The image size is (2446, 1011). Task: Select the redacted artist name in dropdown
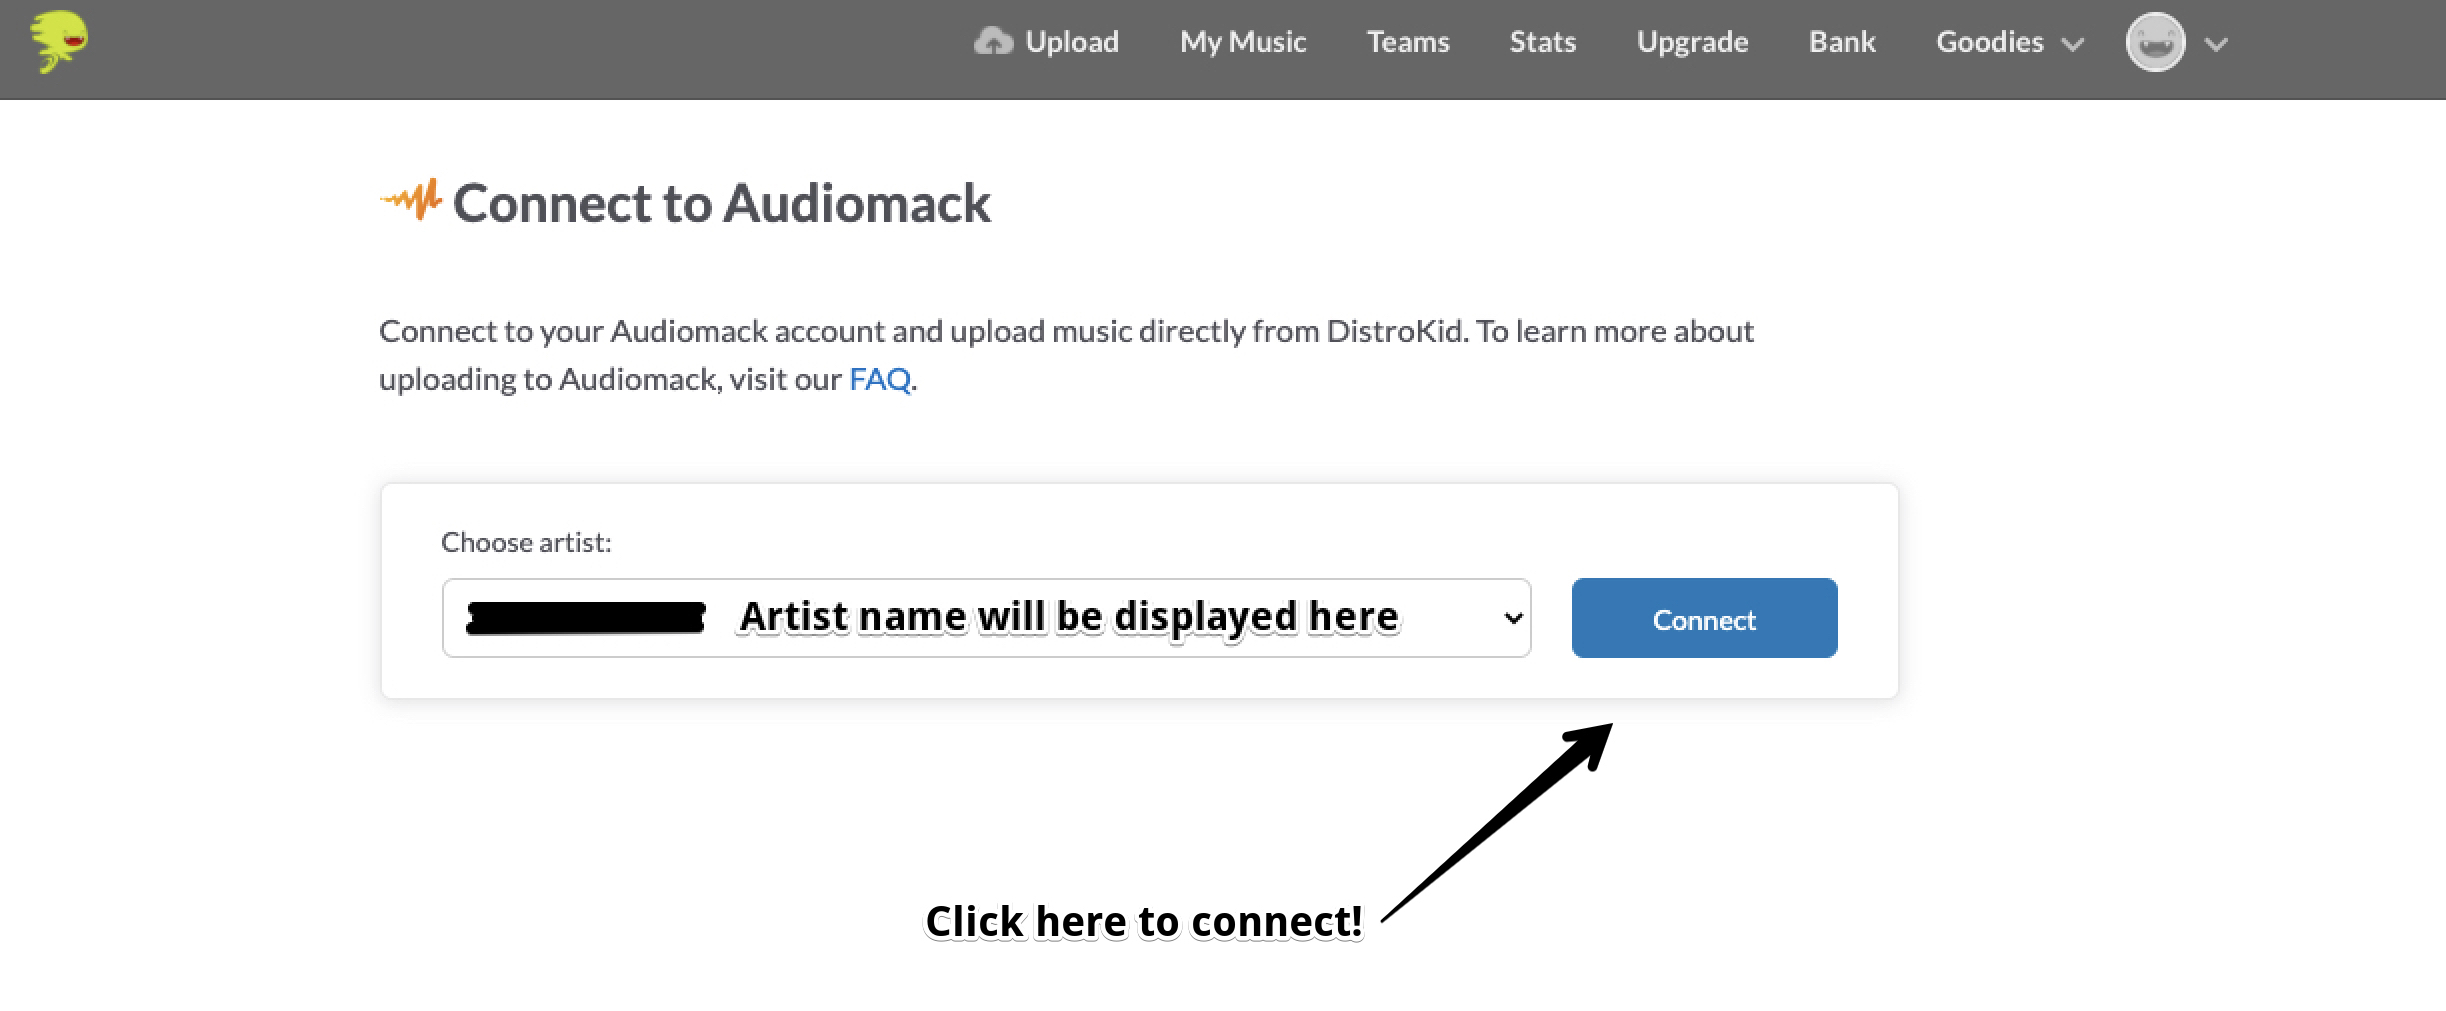tap(584, 617)
